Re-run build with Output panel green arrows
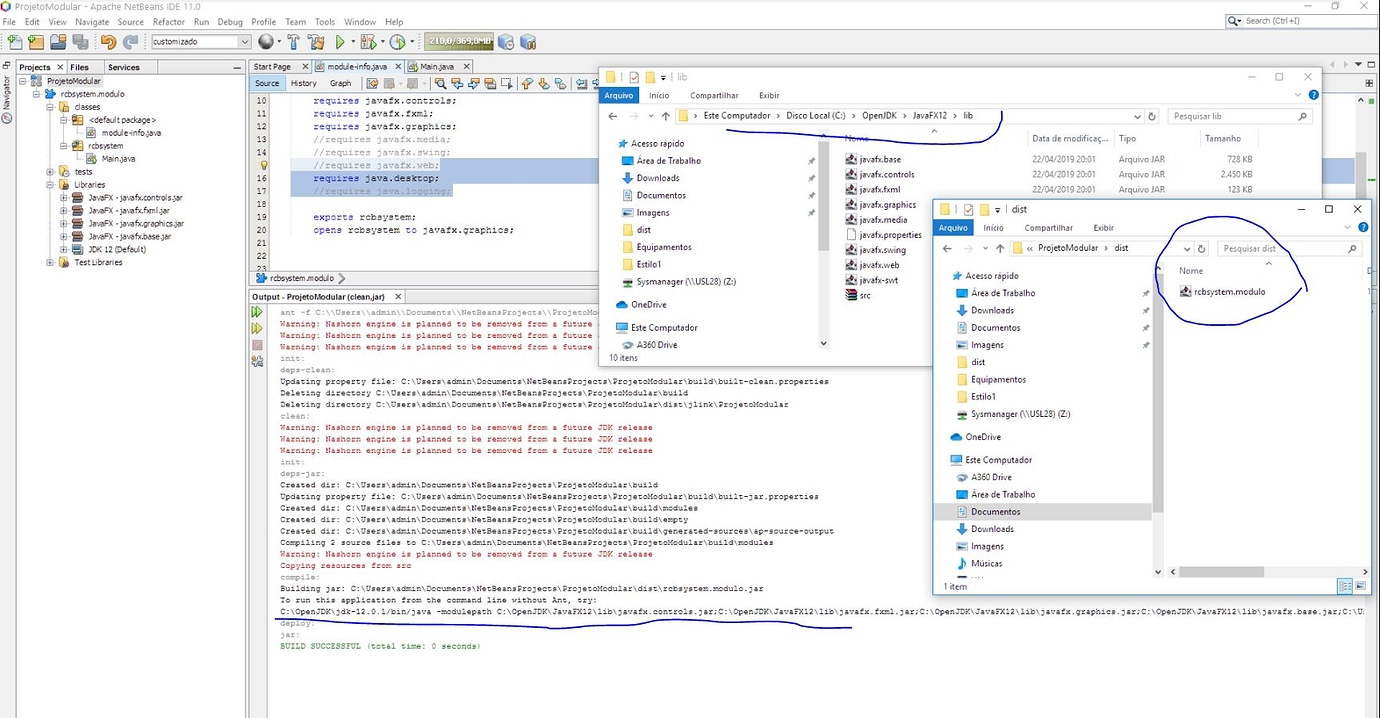Viewport: 1380px width, 718px height. (x=257, y=313)
